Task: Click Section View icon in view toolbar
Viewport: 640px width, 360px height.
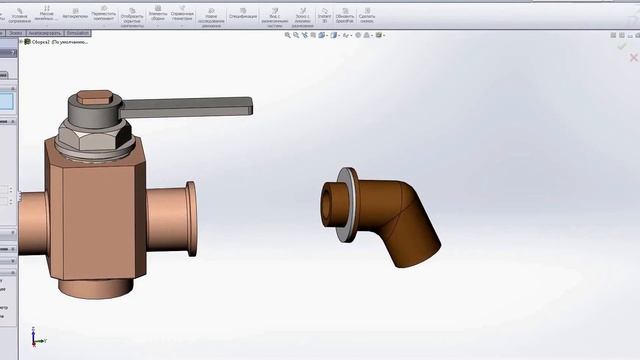Action: point(313,36)
